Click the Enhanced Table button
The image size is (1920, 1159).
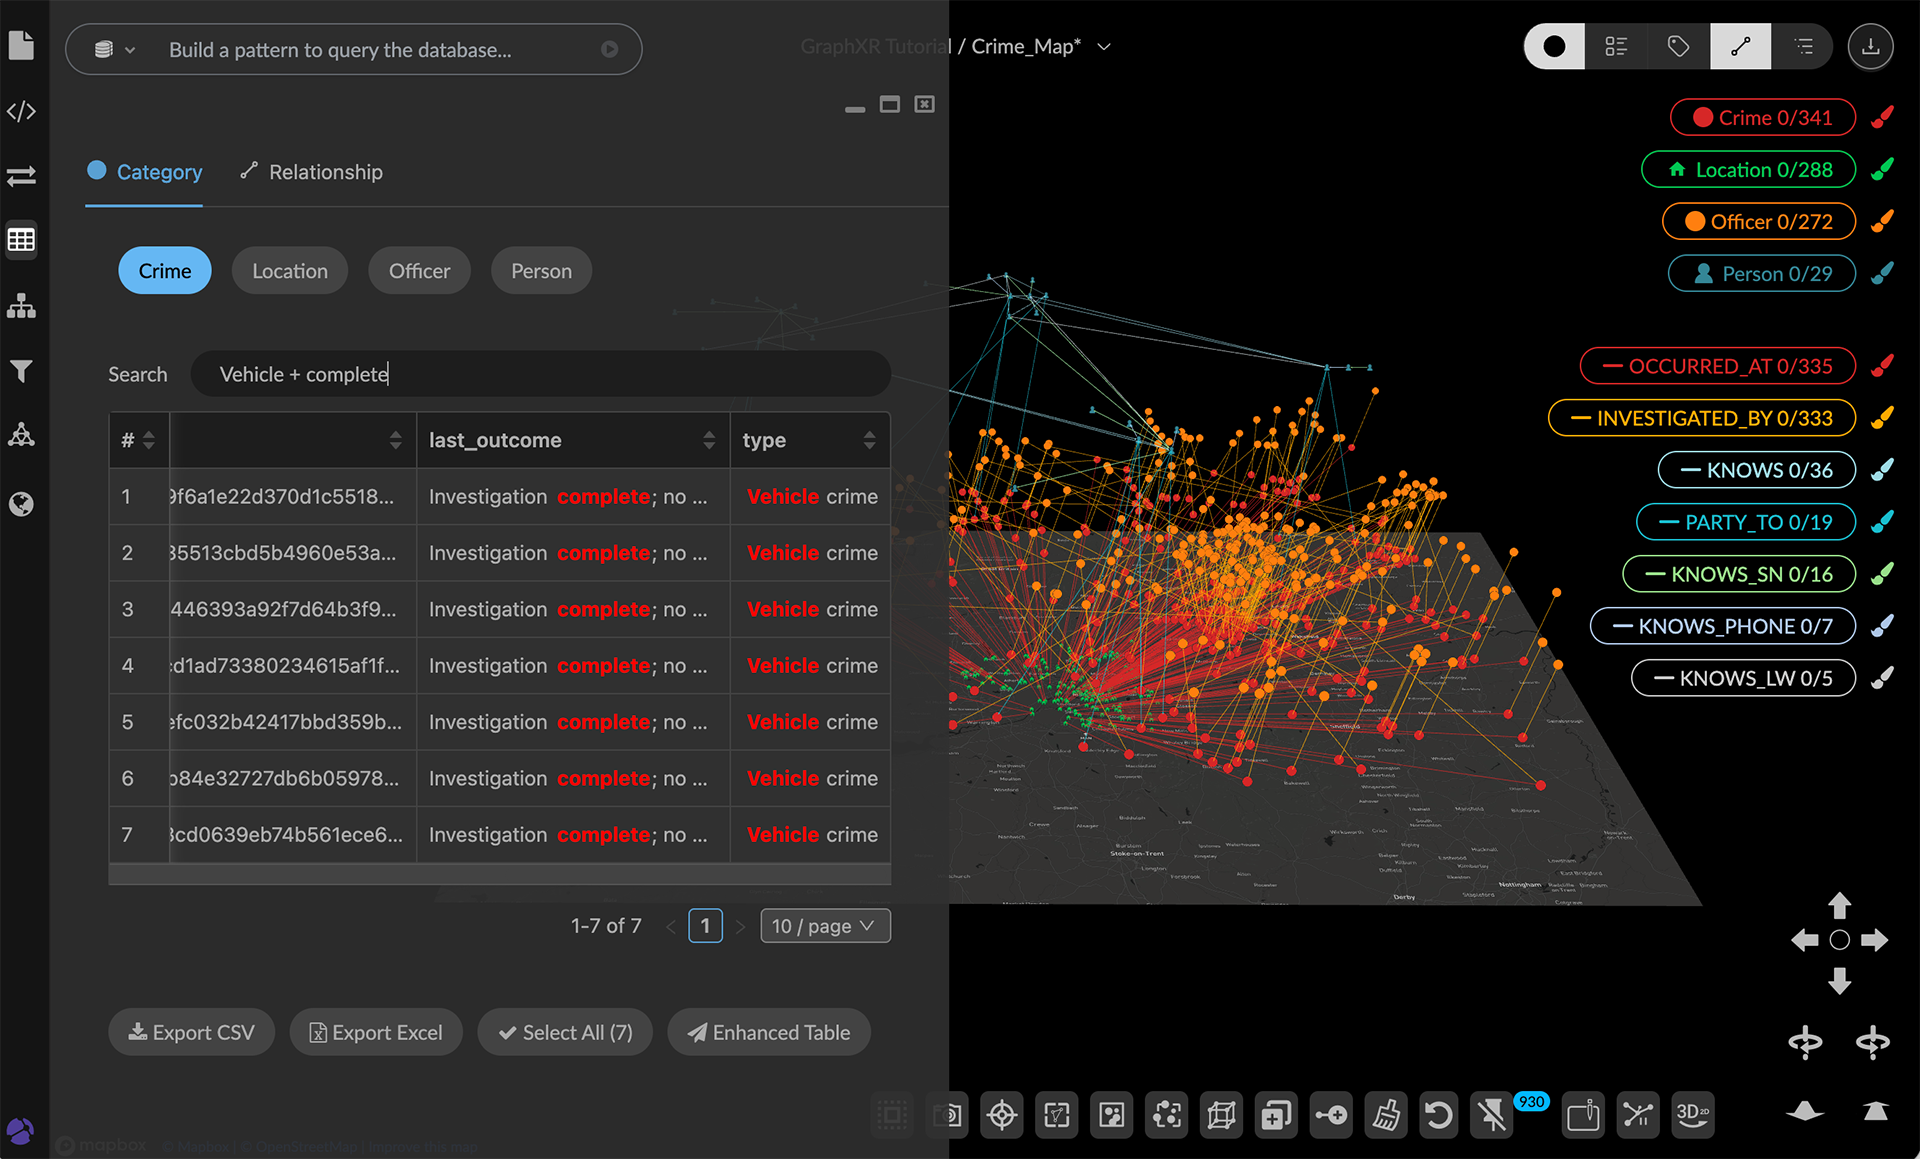[x=768, y=1032]
